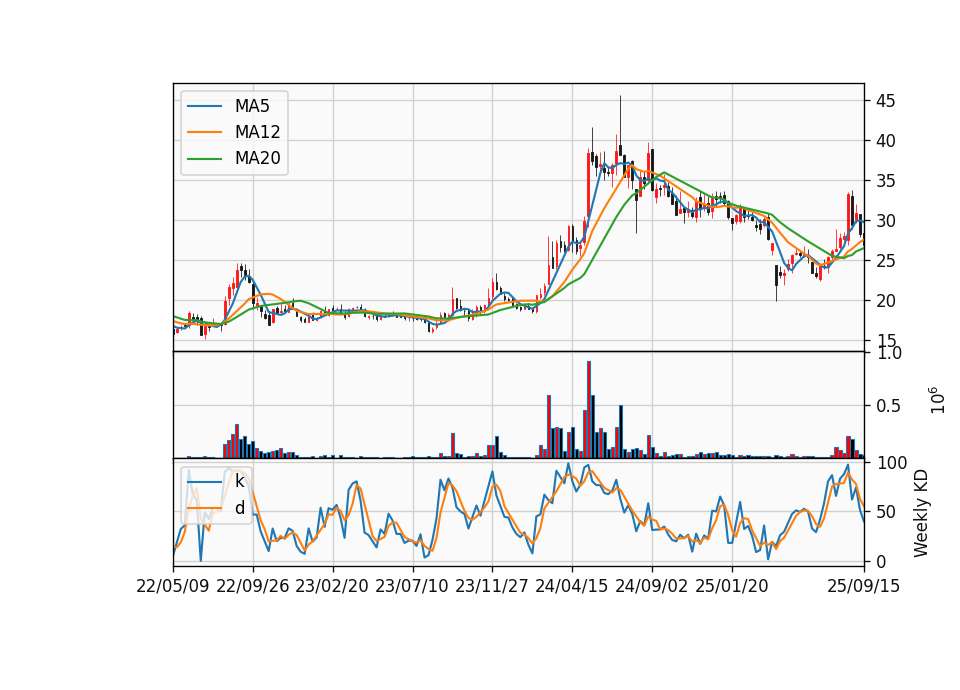Viewport: 960px width, 690px height.
Task: Click the green MA20 legend line sample
Action: click(204, 159)
